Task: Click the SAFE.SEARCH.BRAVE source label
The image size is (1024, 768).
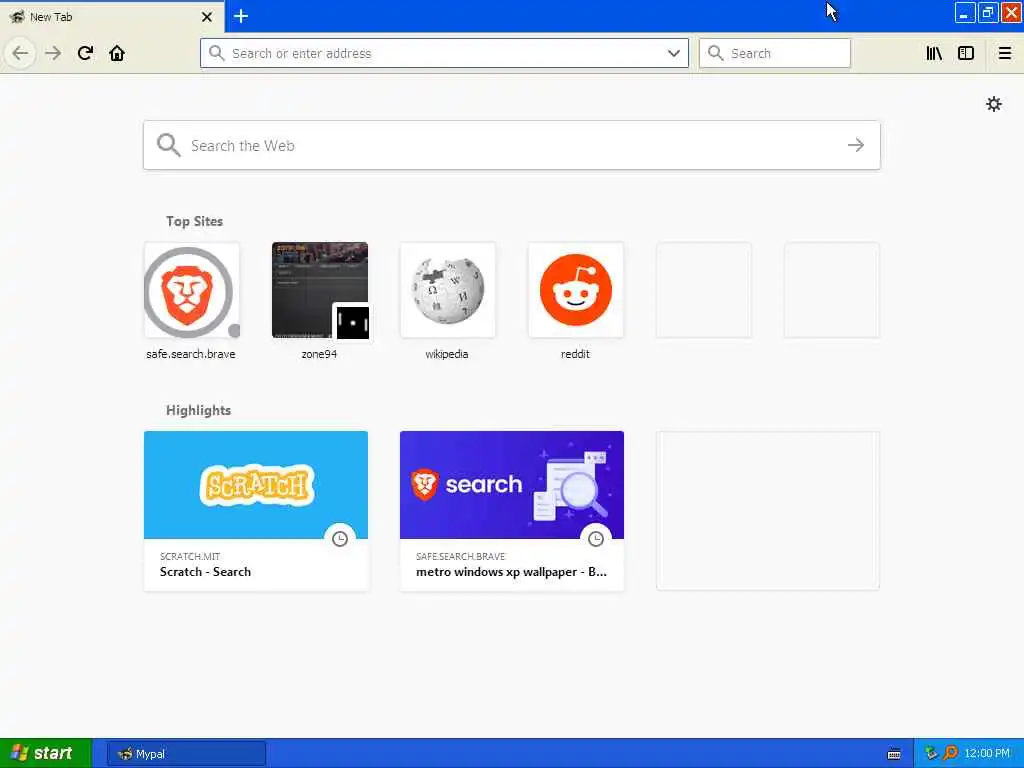Action: (460, 556)
